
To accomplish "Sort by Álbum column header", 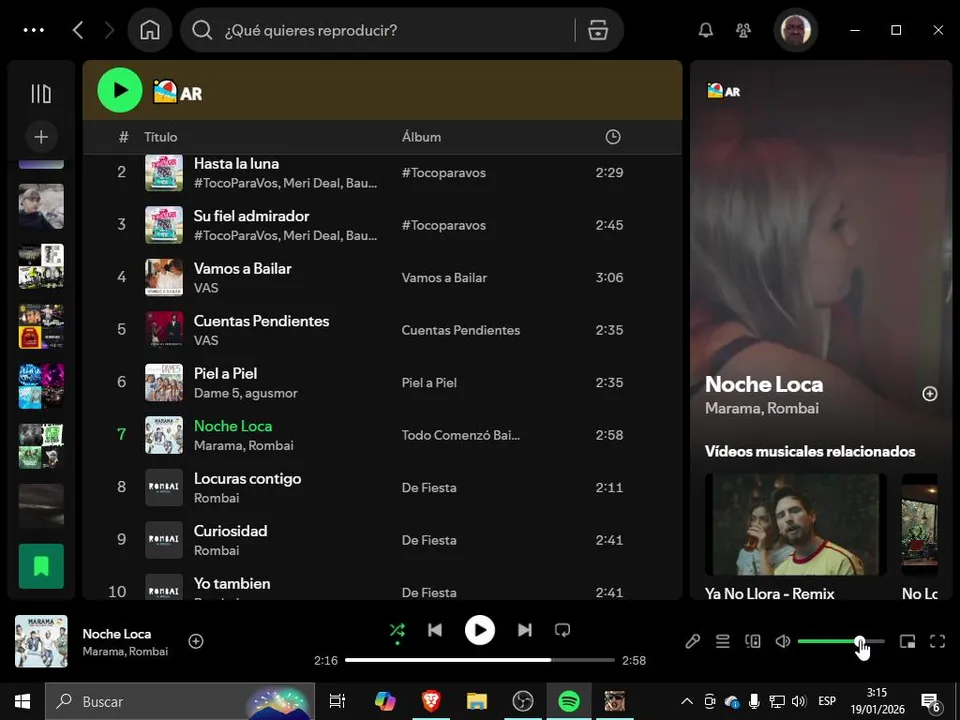I will 421,137.
